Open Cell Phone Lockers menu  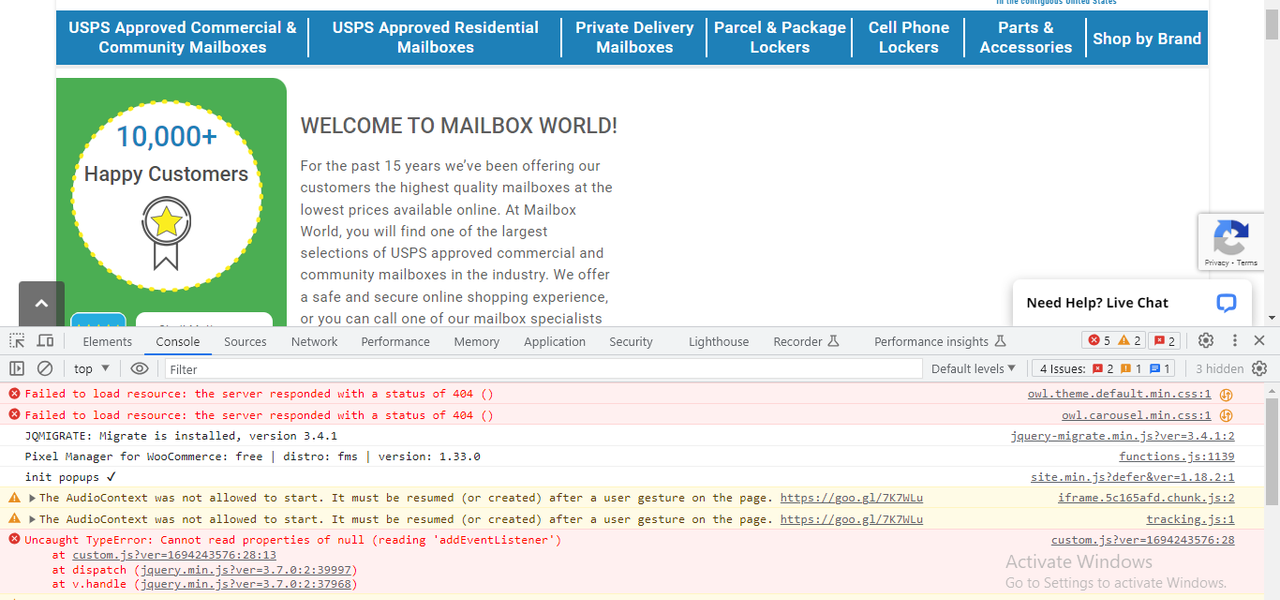click(909, 37)
